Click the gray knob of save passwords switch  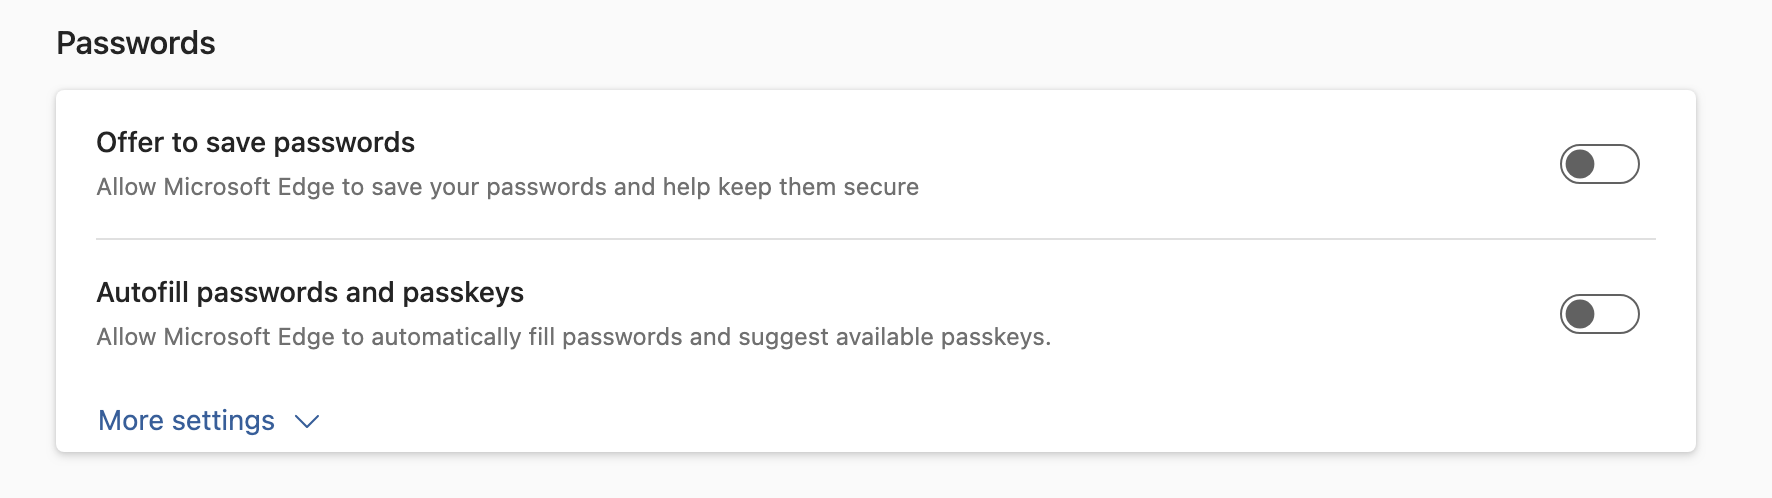coord(1580,164)
